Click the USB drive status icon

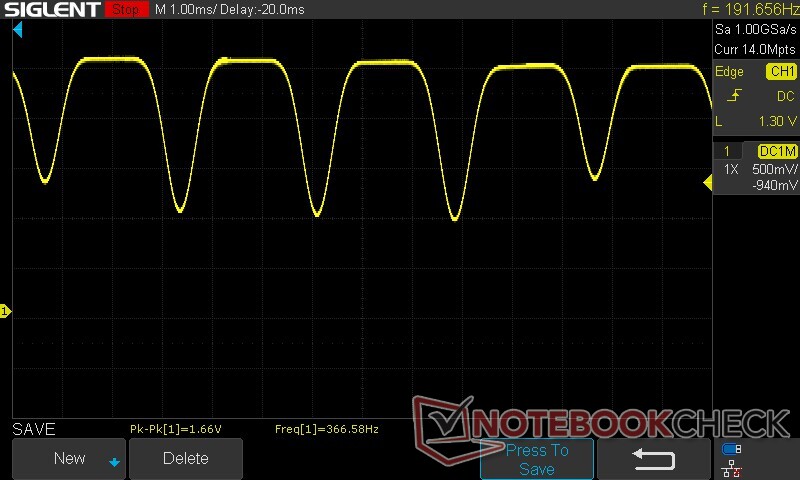732,449
